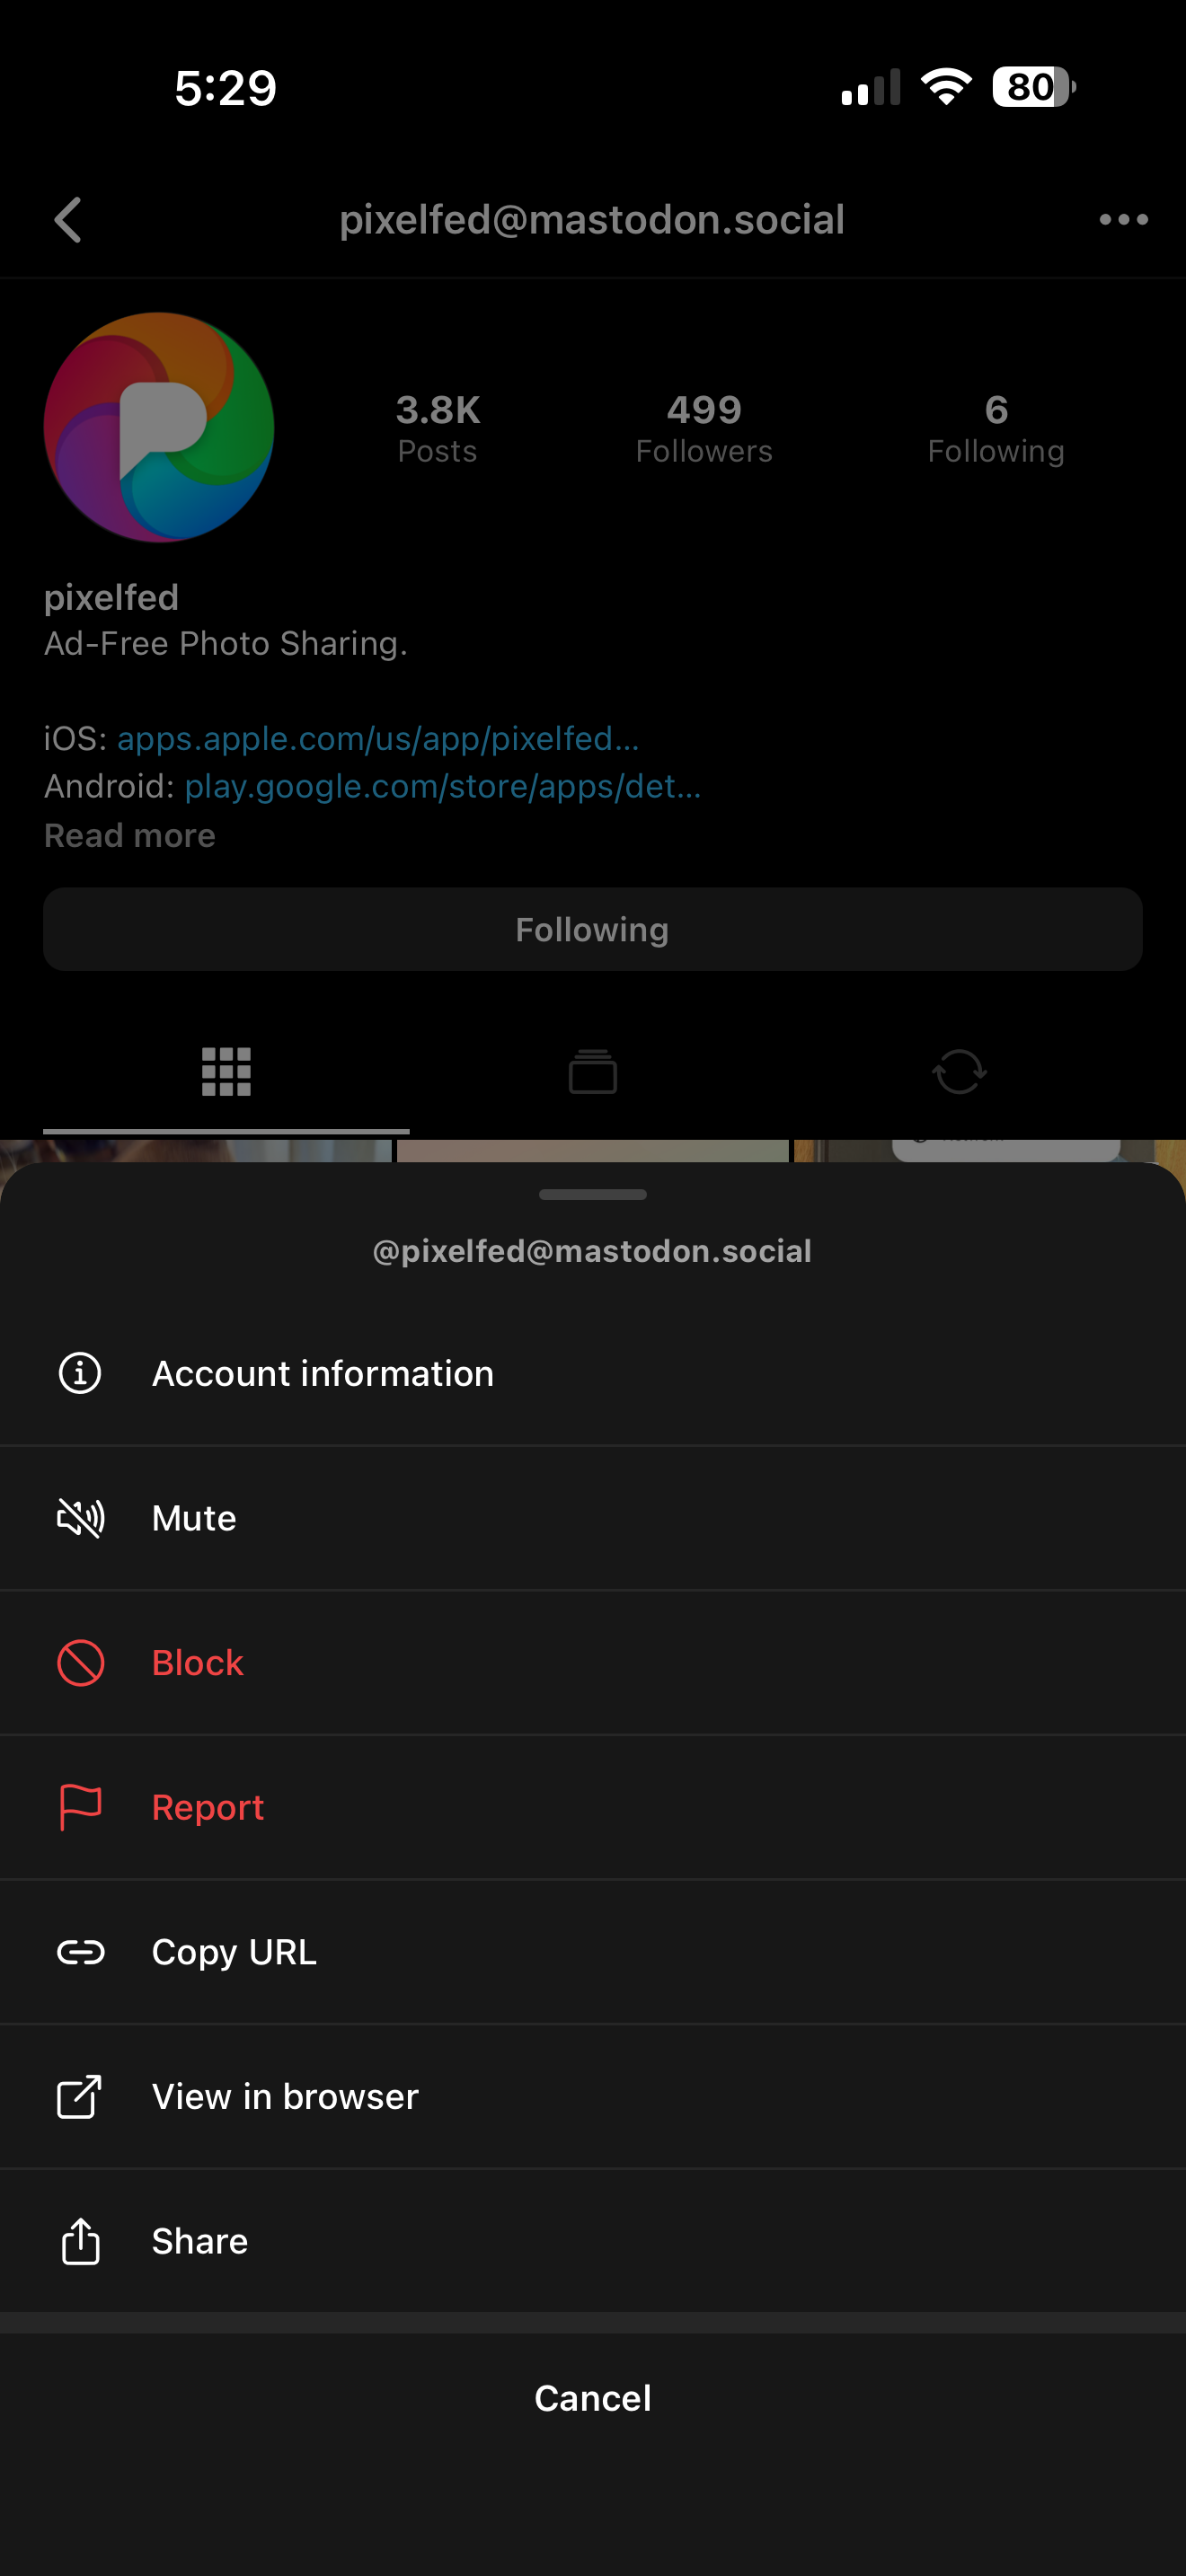Switch to the collections tab
This screenshot has width=1186, height=2576.
pos(593,1072)
